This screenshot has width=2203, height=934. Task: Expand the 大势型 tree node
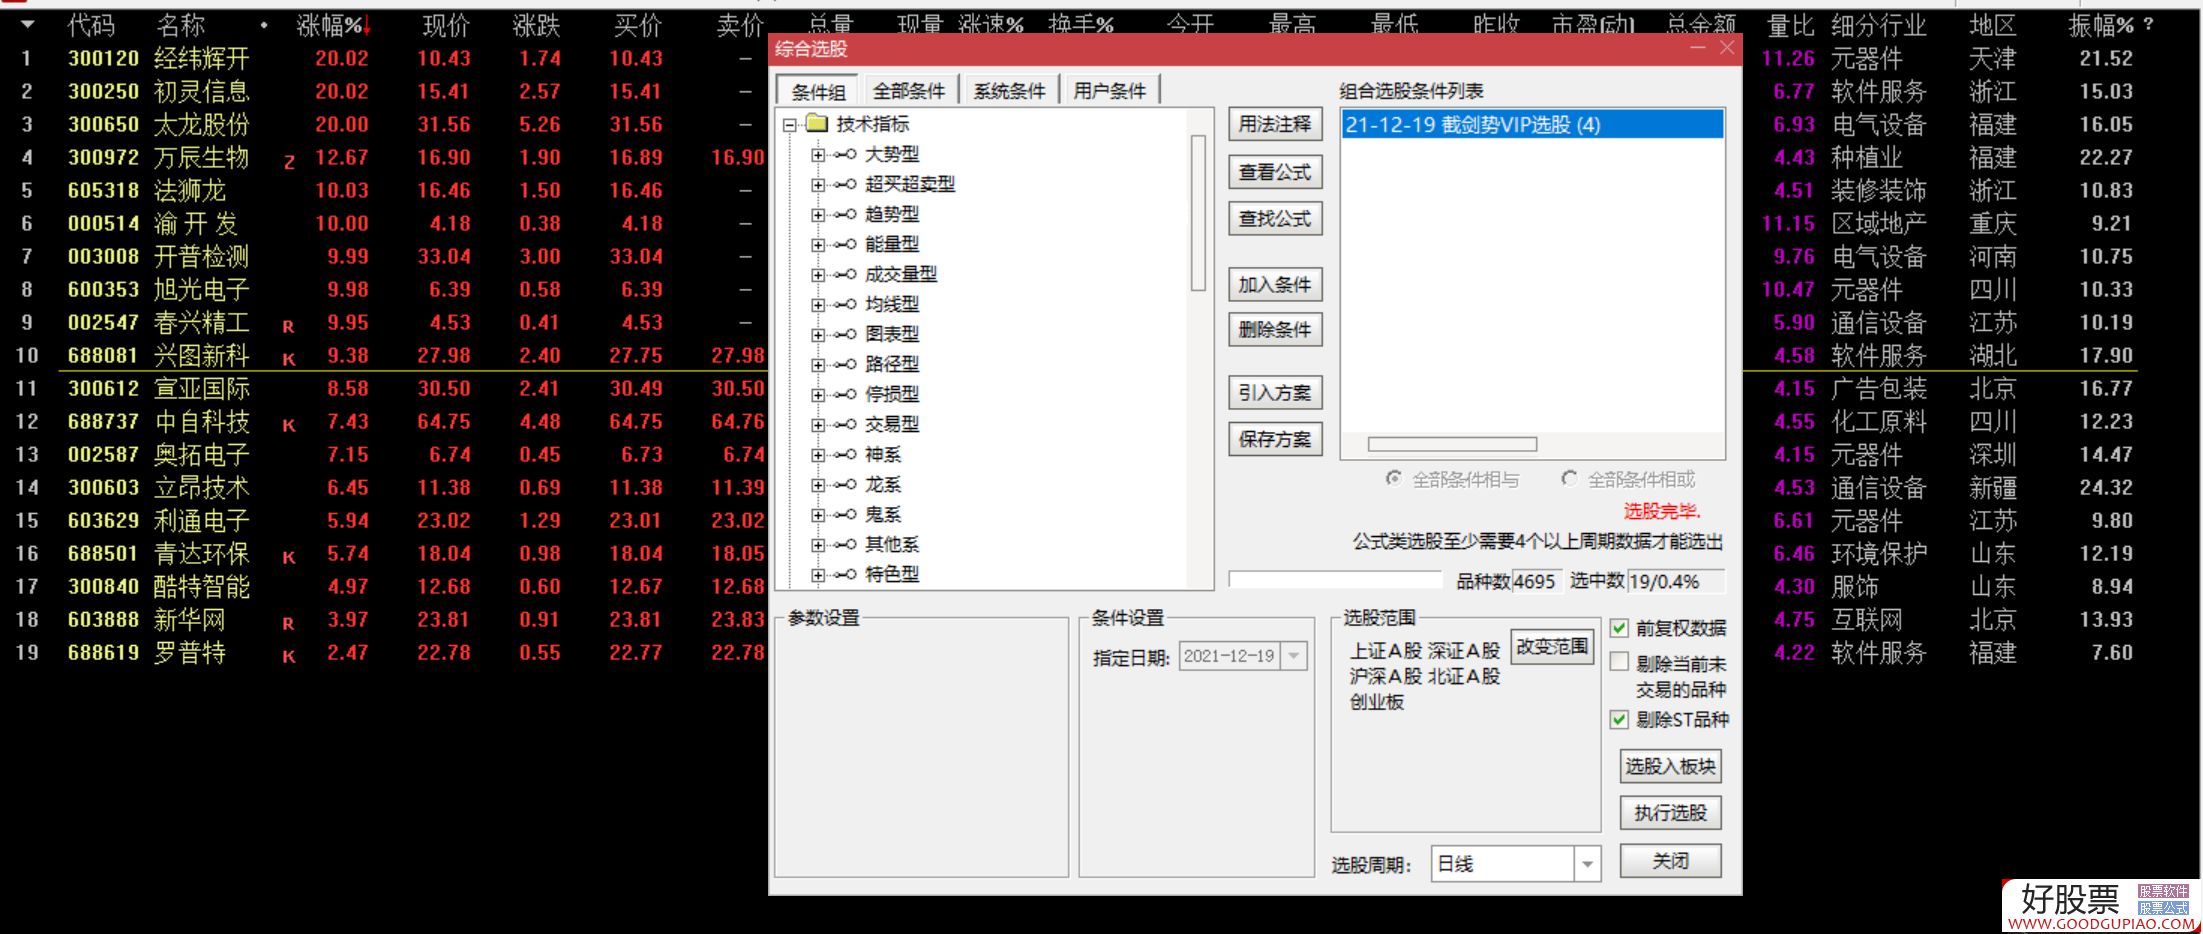[818, 155]
